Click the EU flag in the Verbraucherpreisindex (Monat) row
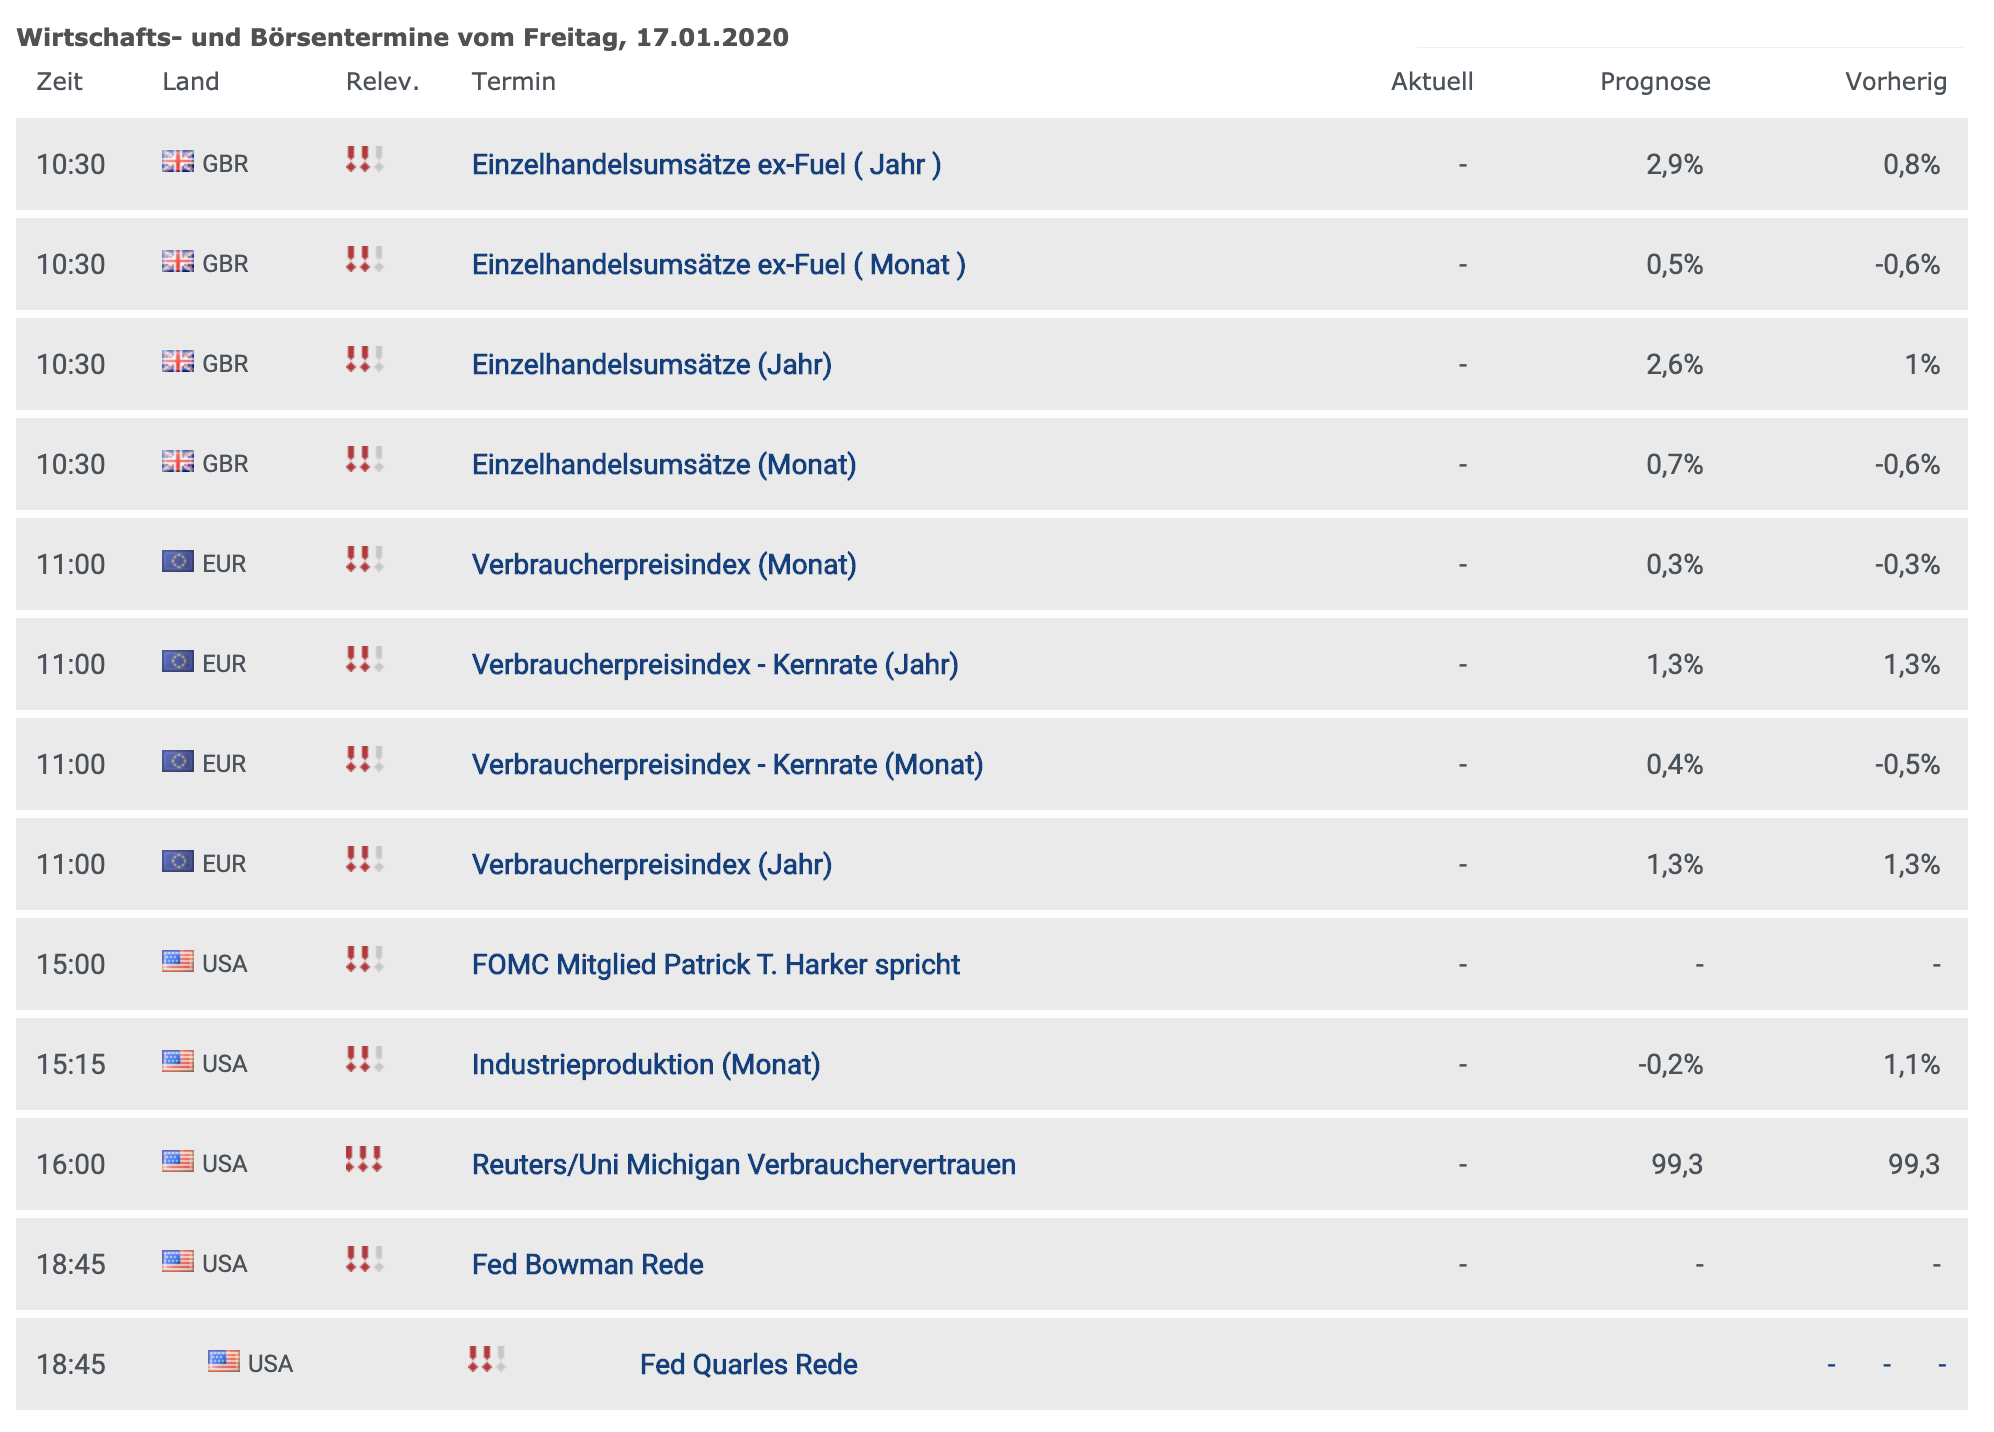This screenshot has height=1432, width=1994. (x=178, y=561)
